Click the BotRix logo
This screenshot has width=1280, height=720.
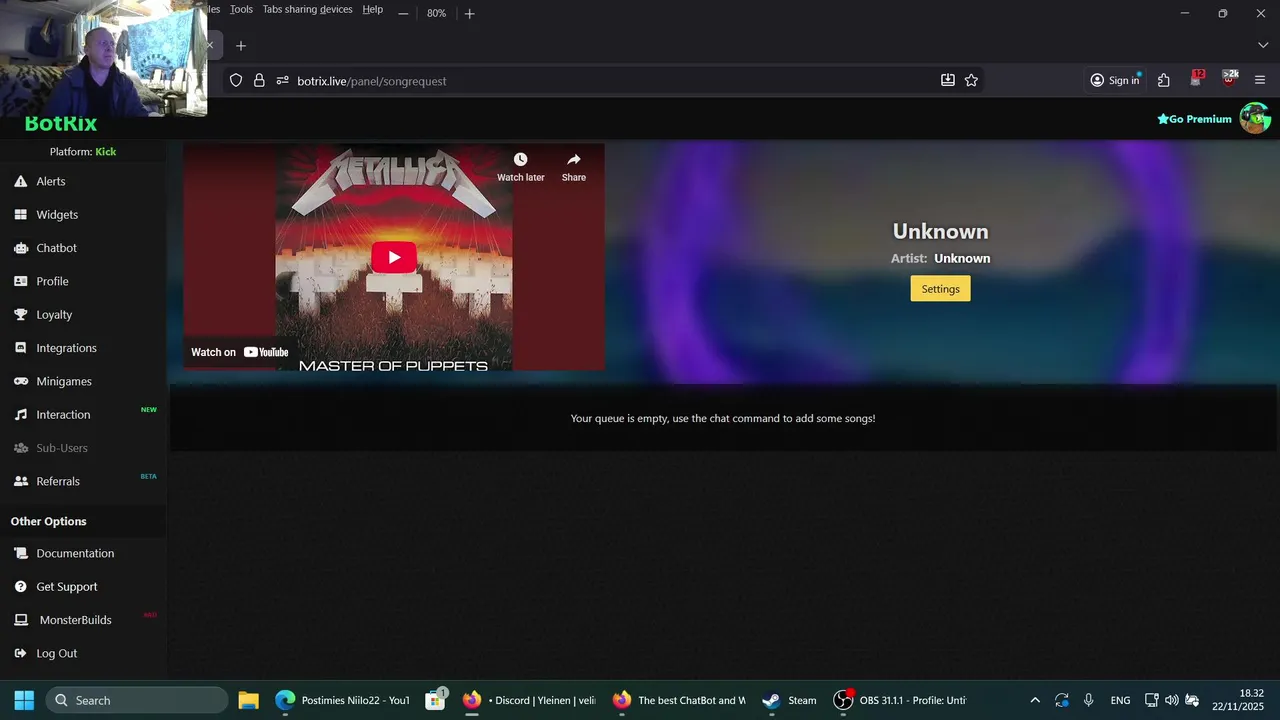click(x=61, y=124)
